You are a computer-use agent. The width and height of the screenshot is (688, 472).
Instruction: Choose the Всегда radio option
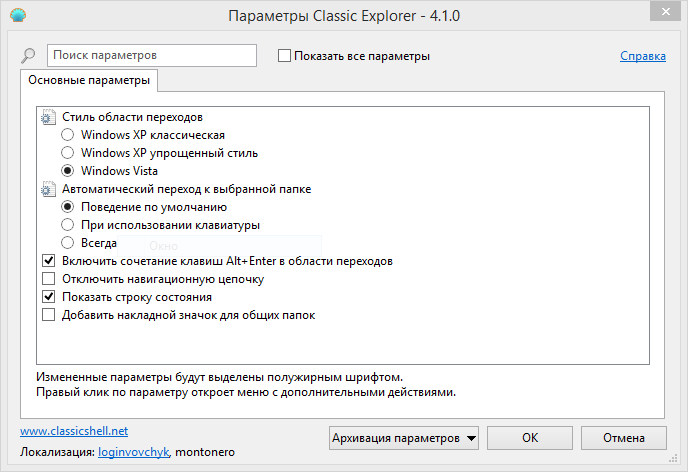coord(68,243)
